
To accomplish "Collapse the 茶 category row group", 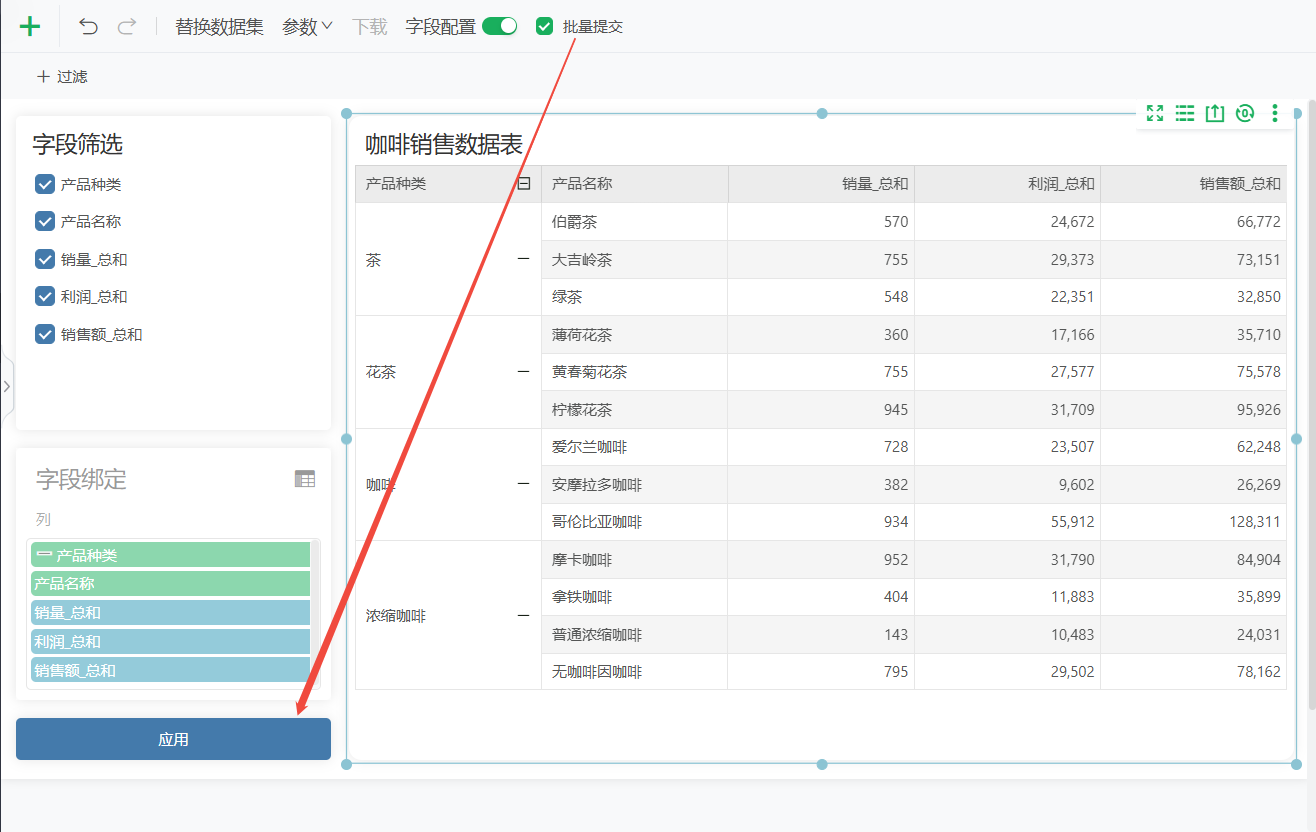I will pyautogui.click(x=523, y=259).
